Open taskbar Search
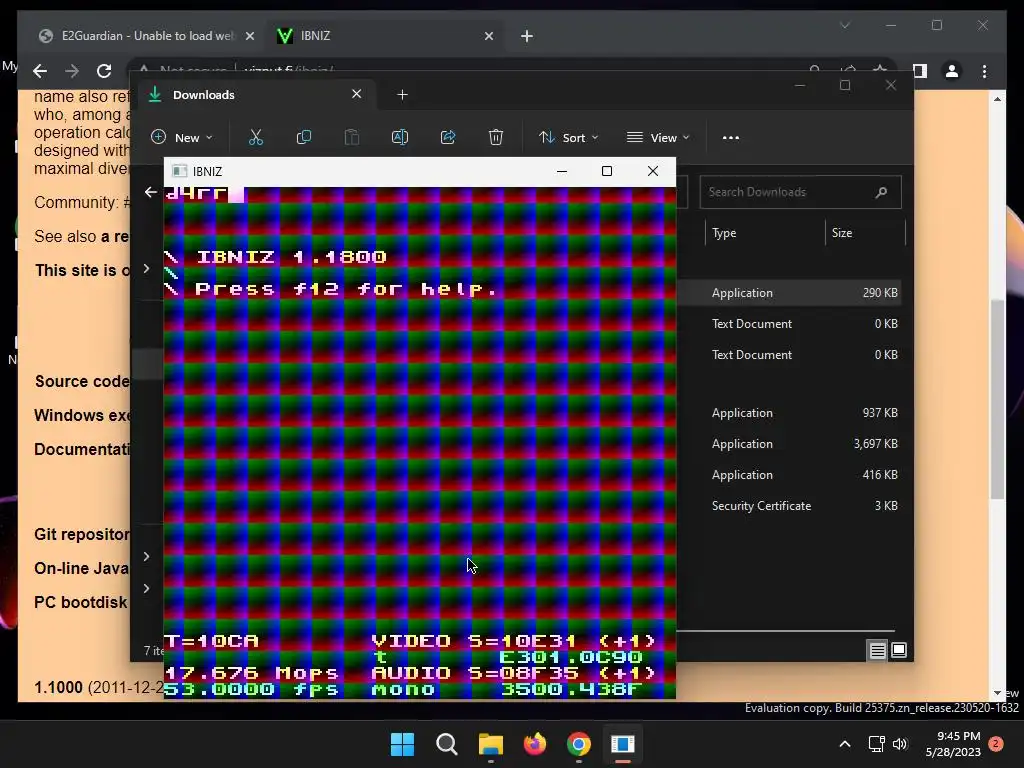The width and height of the screenshot is (1024, 768). [x=447, y=744]
